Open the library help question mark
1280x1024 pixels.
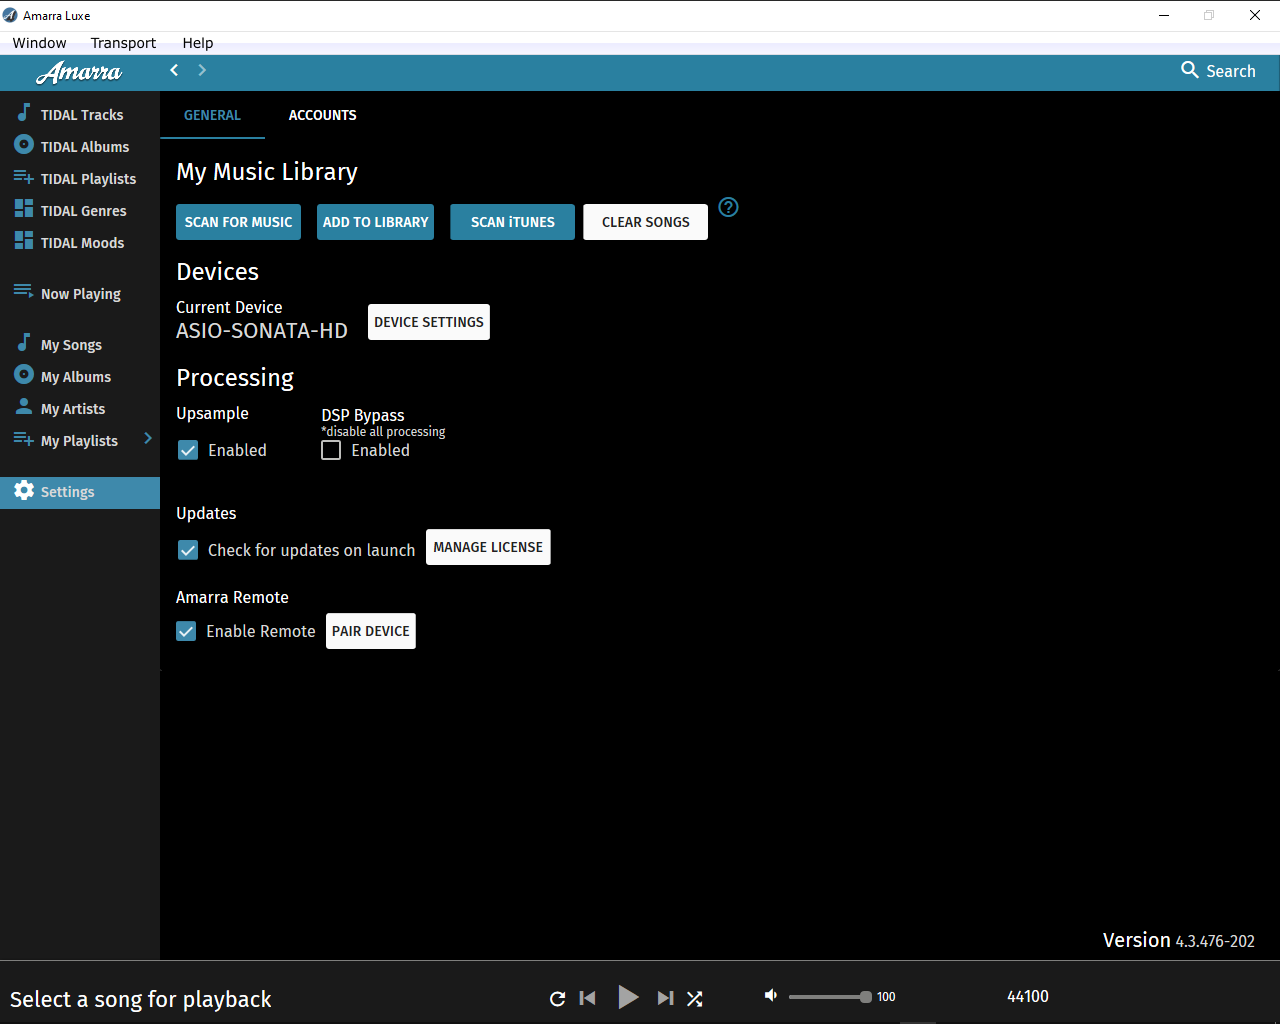coord(729,207)
